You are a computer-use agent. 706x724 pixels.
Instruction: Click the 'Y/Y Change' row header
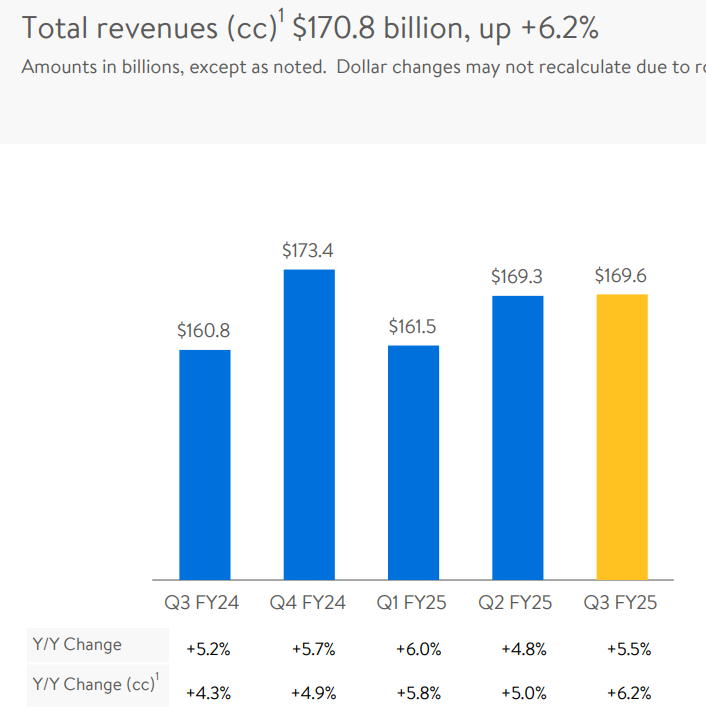tap(98, 645)
